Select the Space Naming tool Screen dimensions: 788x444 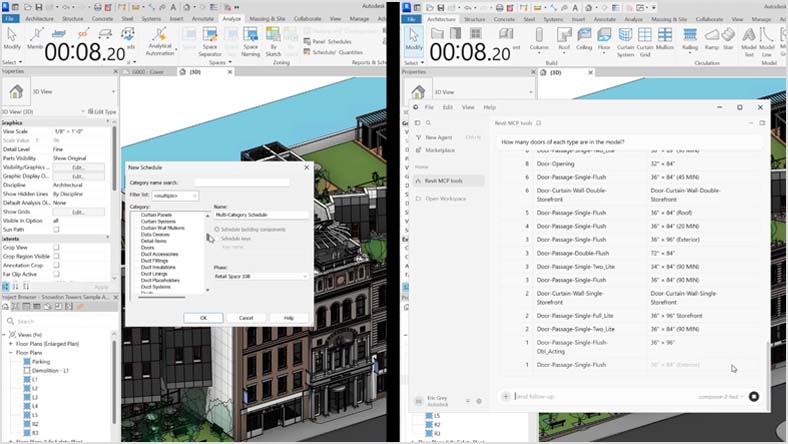(250, 41)
